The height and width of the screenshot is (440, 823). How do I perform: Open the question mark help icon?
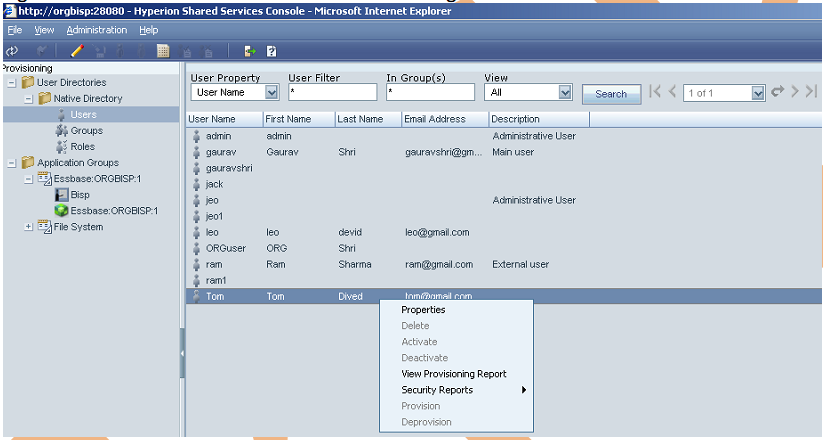point(271,51)
